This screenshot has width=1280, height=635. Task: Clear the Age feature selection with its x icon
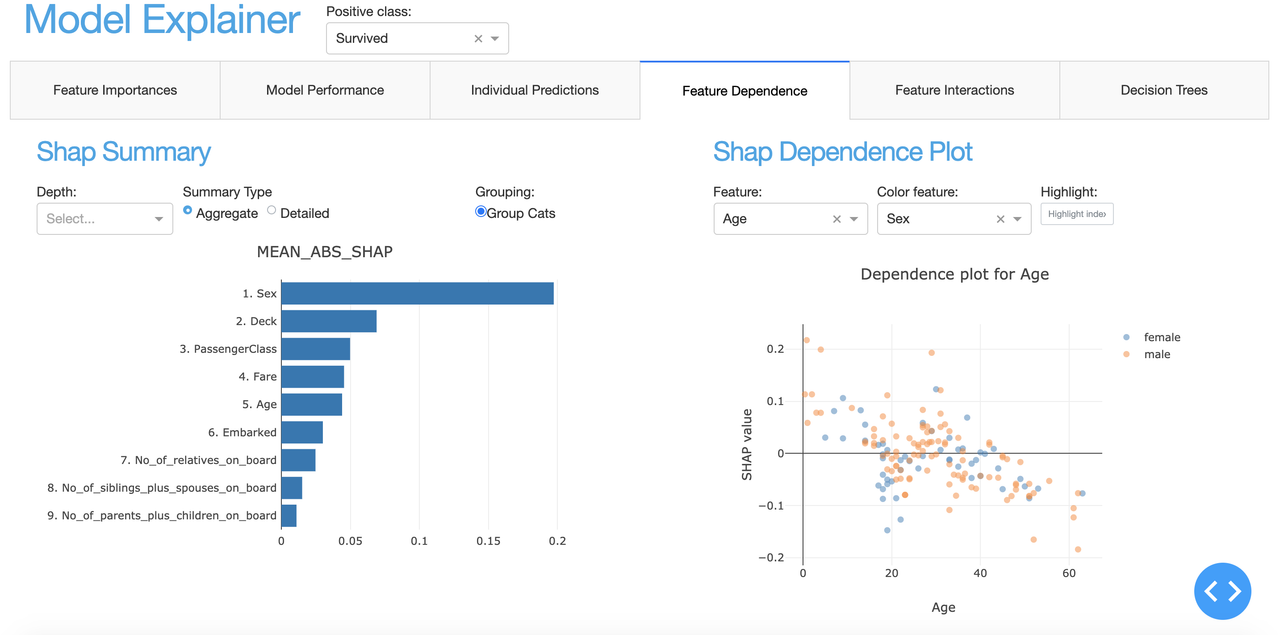(x=837, y=218)
